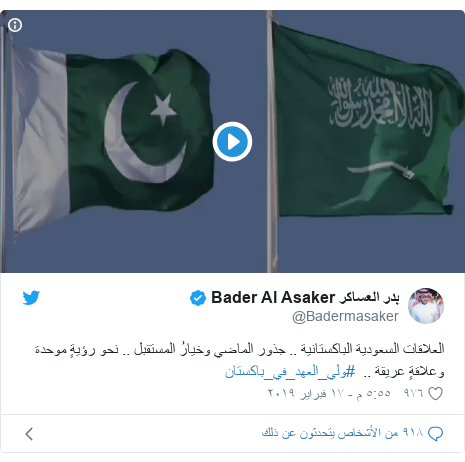Click the first line of tweet text
Screen dimensions: 465x462
pyautogui.click(x=239, y=349)
